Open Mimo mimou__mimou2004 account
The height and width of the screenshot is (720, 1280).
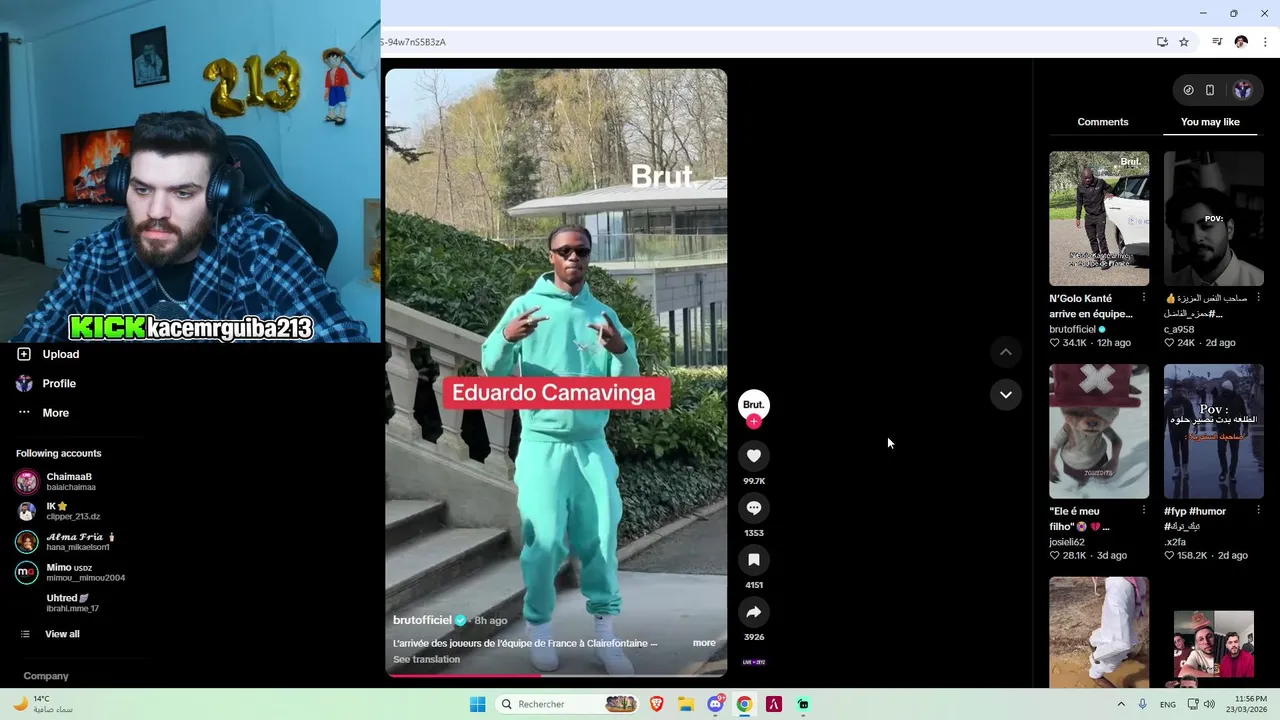pos(70,572)
